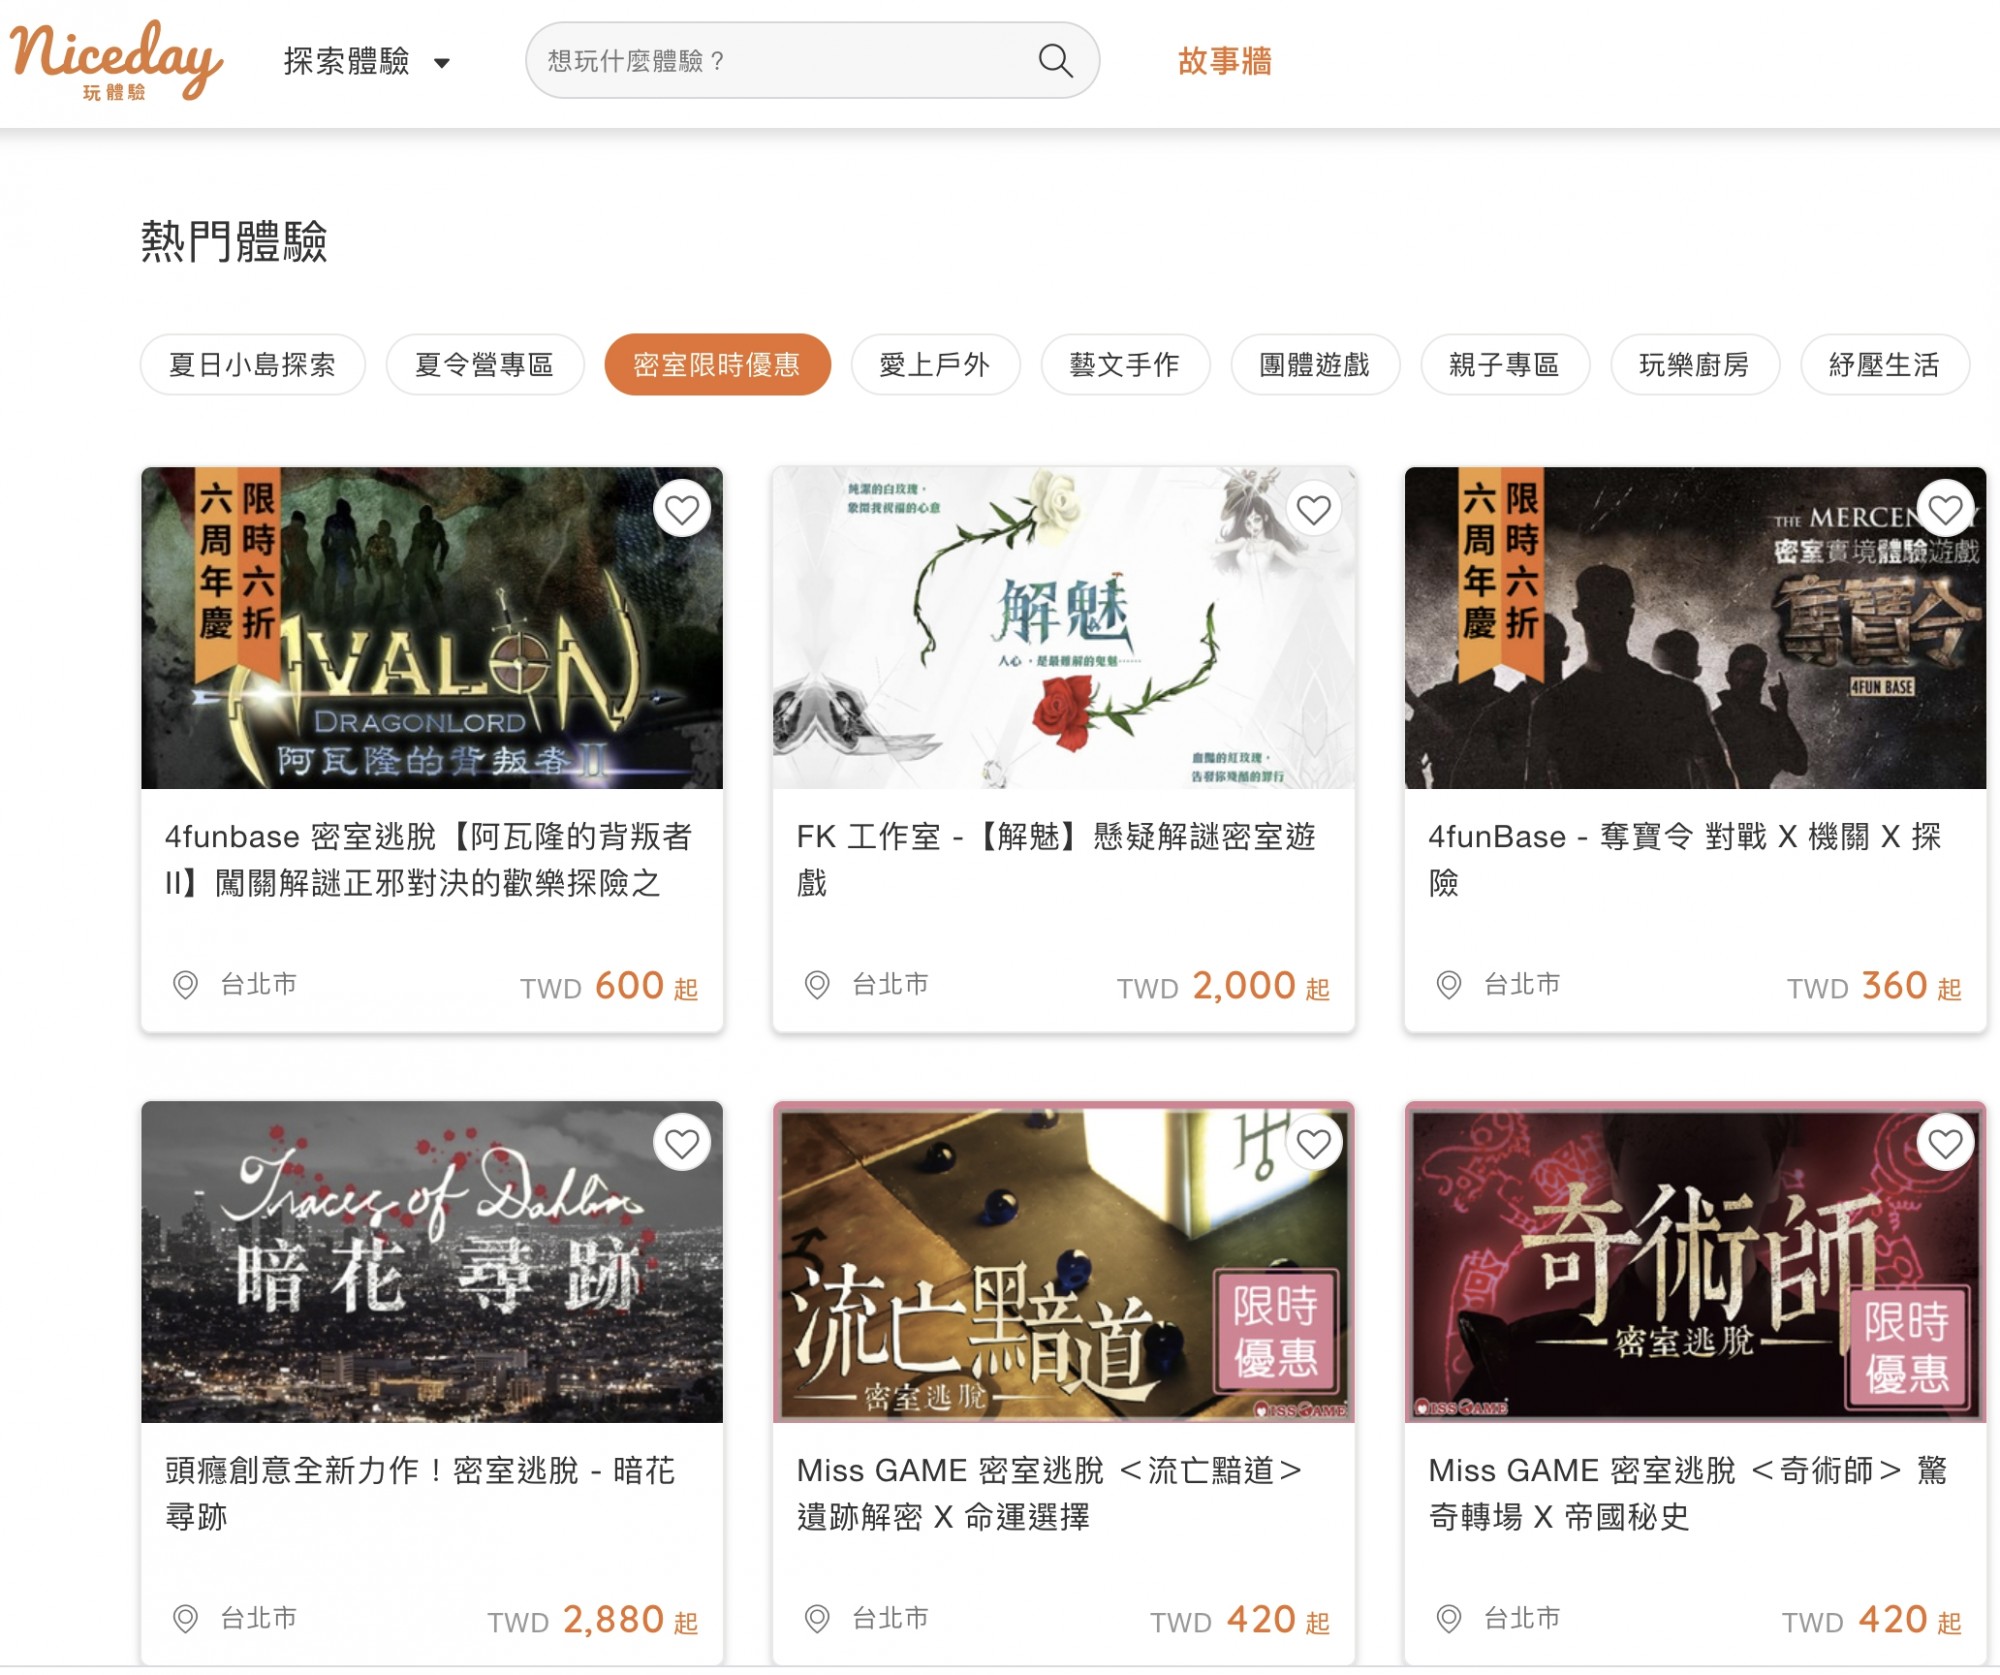Open the 流亡黯道 card image
The width and height of the screenshot is (2000, 1675).
(x=1064, y=1261)
